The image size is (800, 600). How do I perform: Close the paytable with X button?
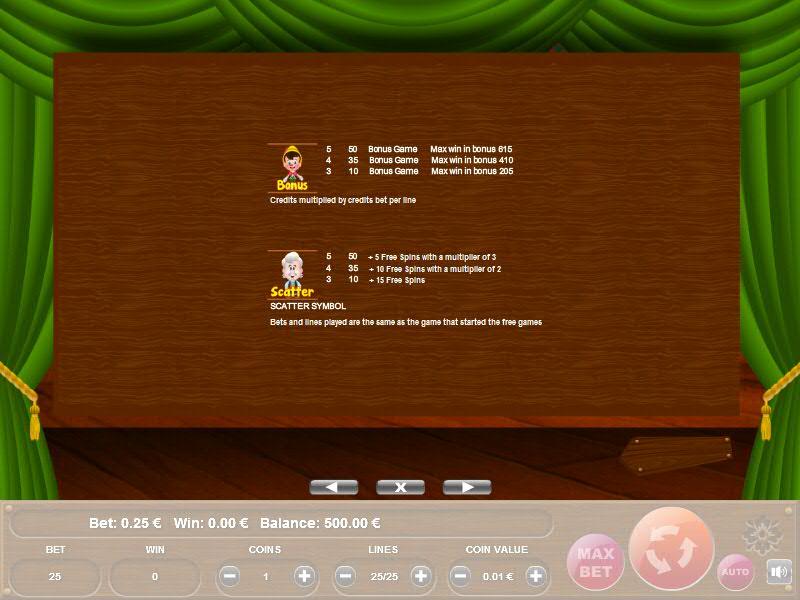click(400, 487)
